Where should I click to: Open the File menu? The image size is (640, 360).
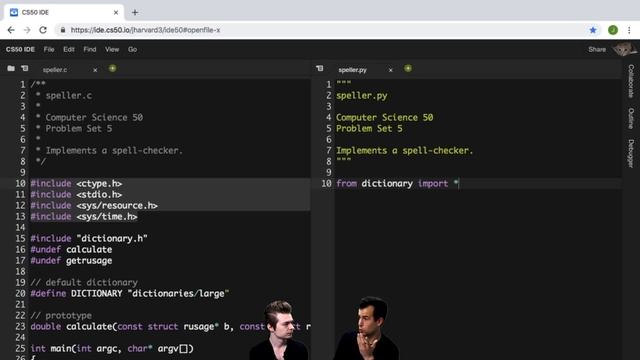tap(49, 49)
